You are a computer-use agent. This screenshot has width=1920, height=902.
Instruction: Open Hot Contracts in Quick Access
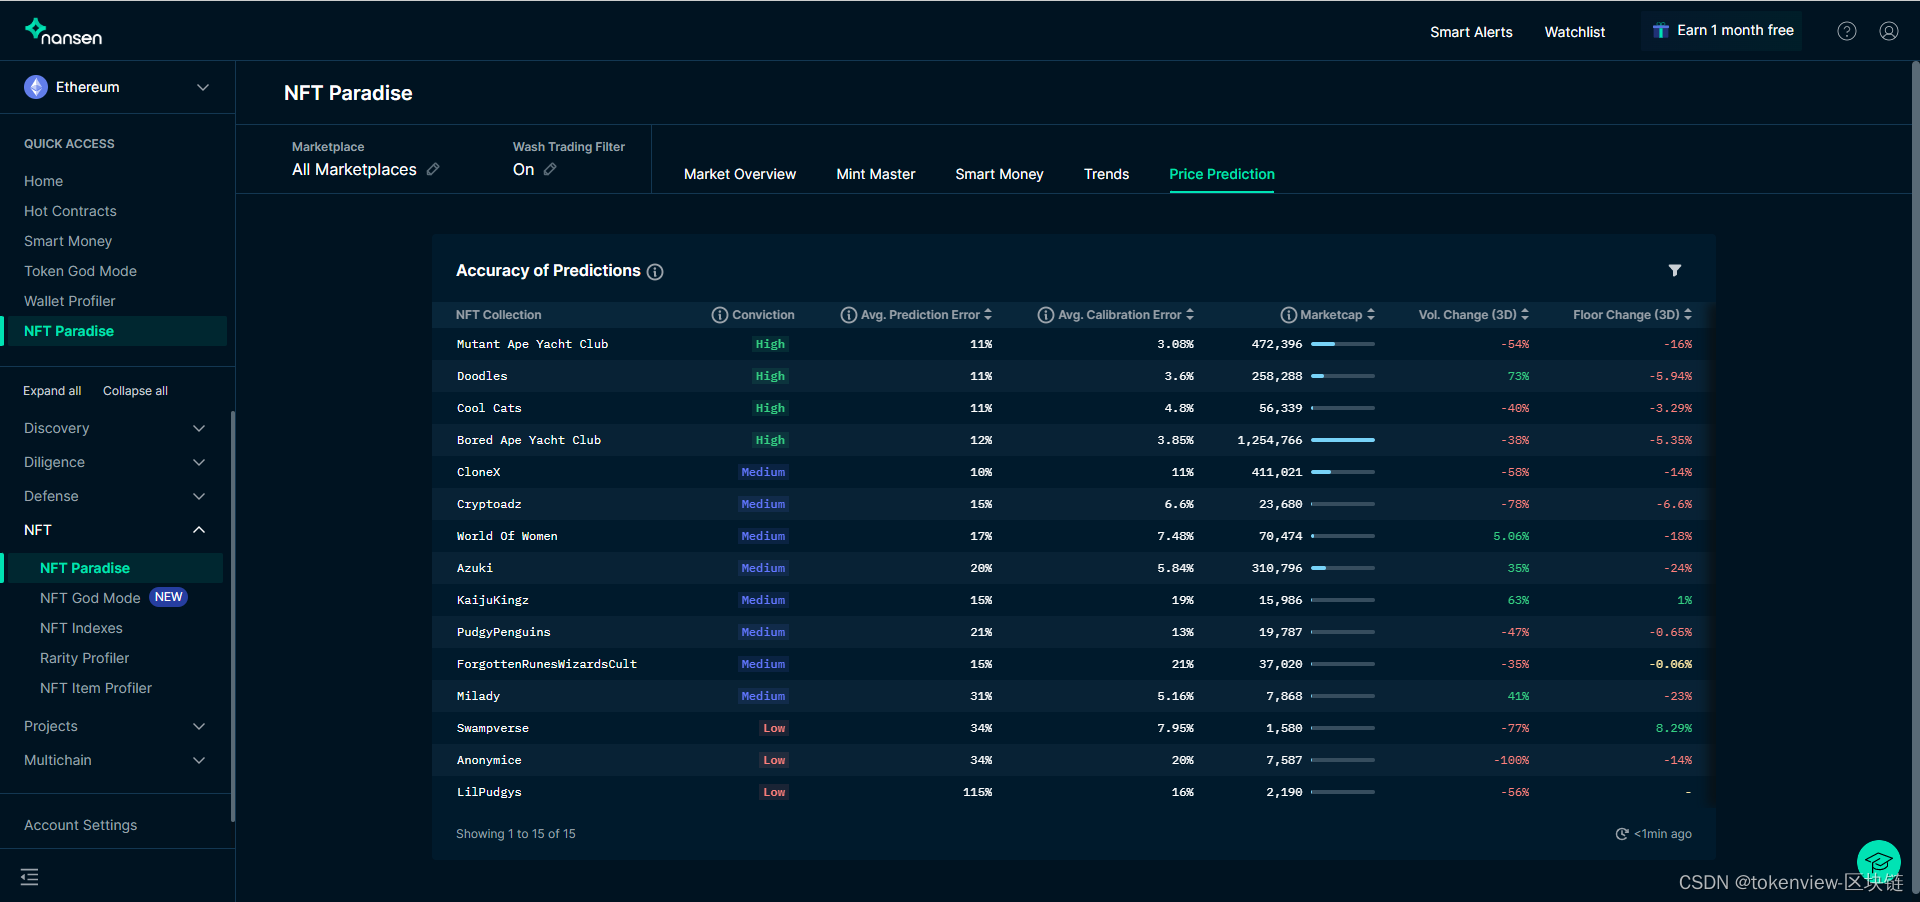click(70, 211)
